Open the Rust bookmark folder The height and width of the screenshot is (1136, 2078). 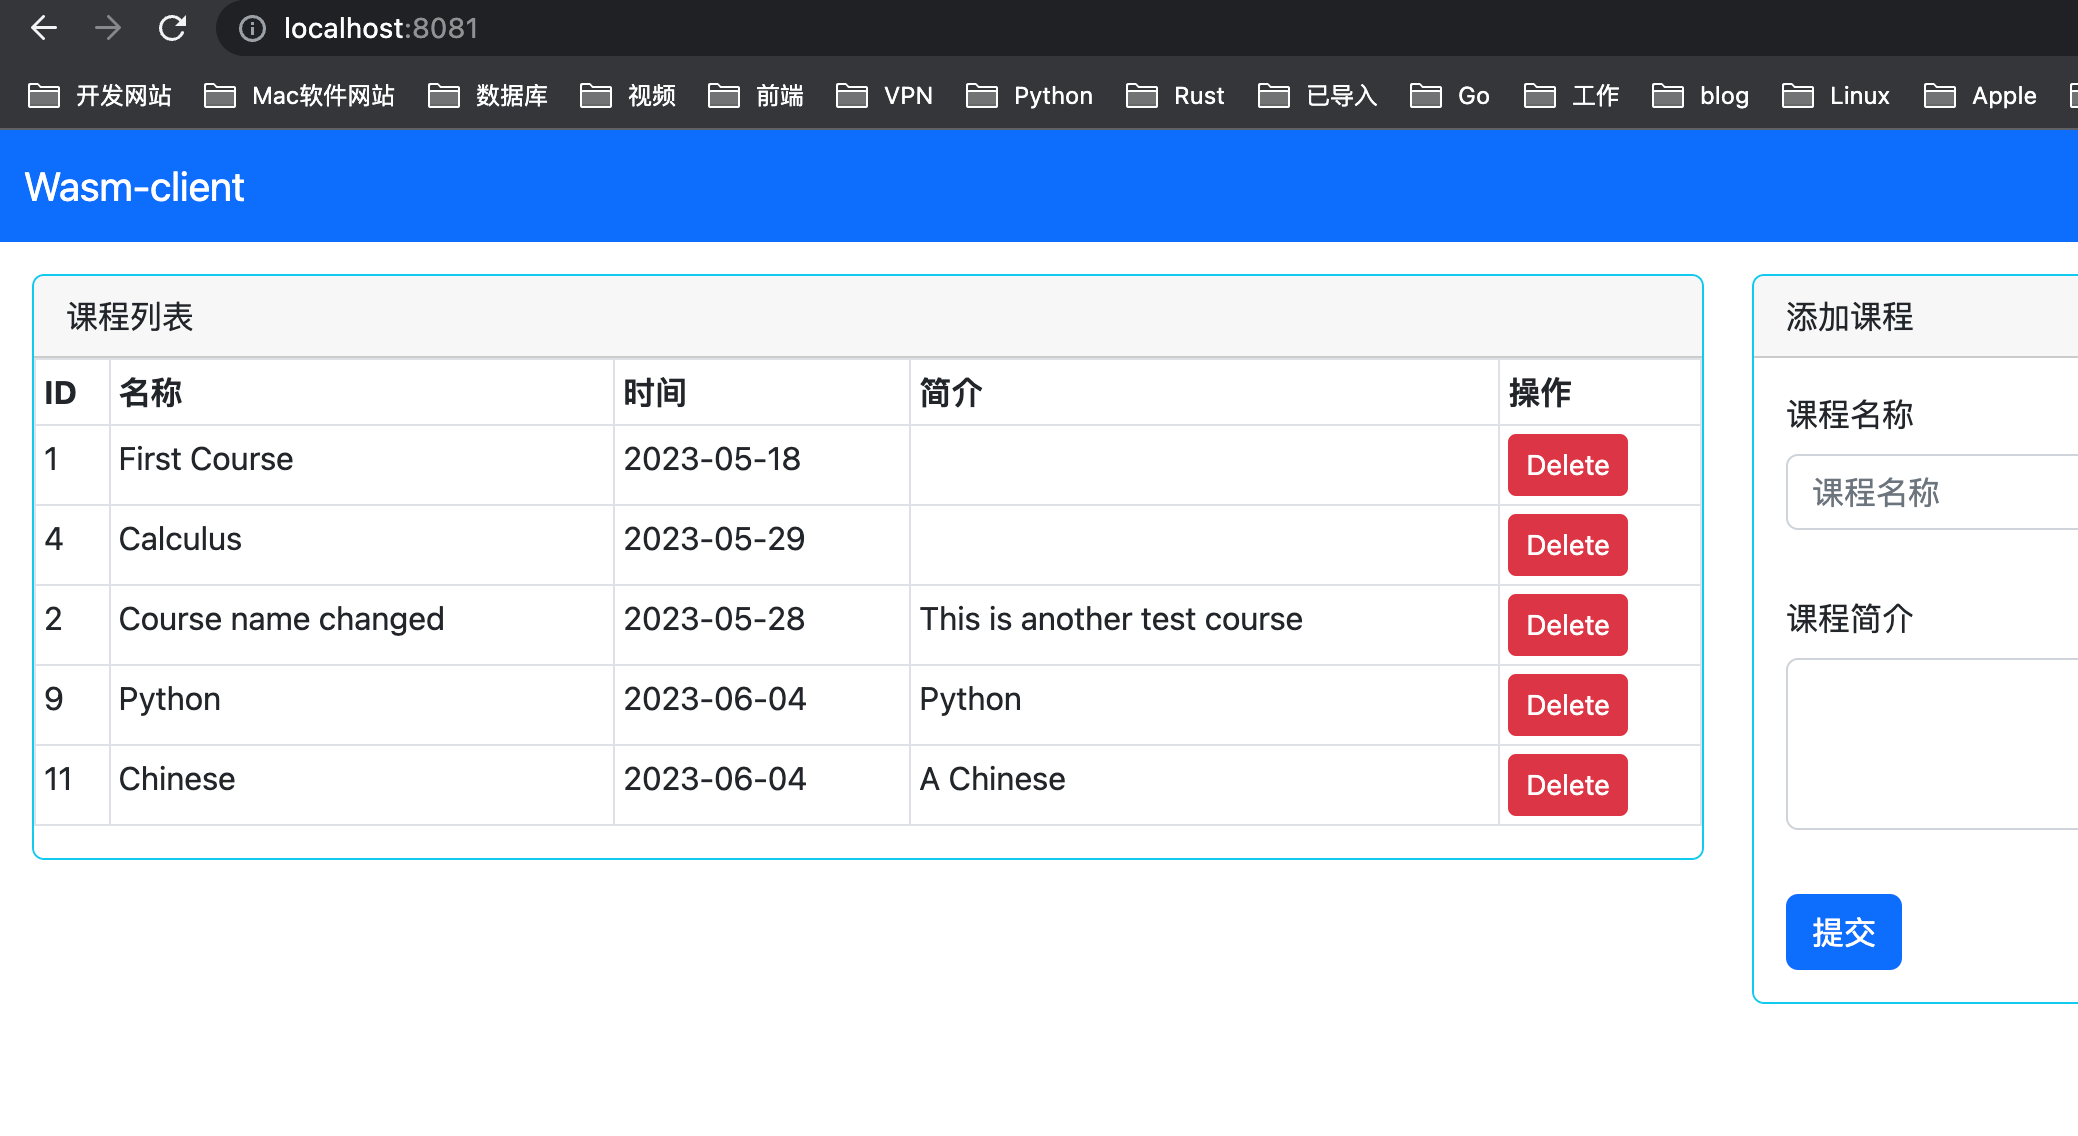point(1175,96)
